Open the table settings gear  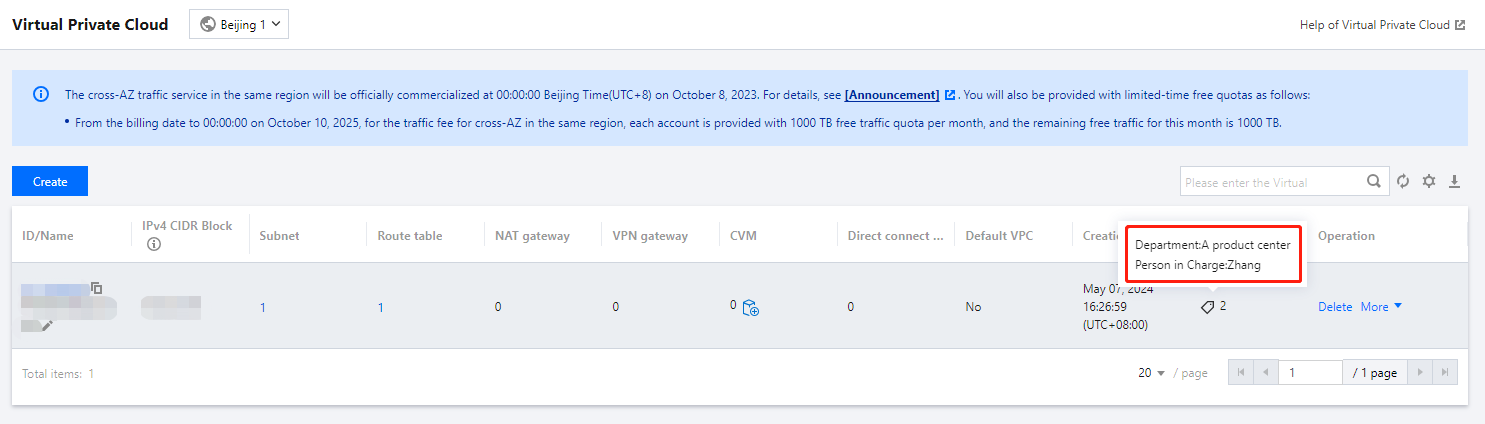[x=1429, y=181]
